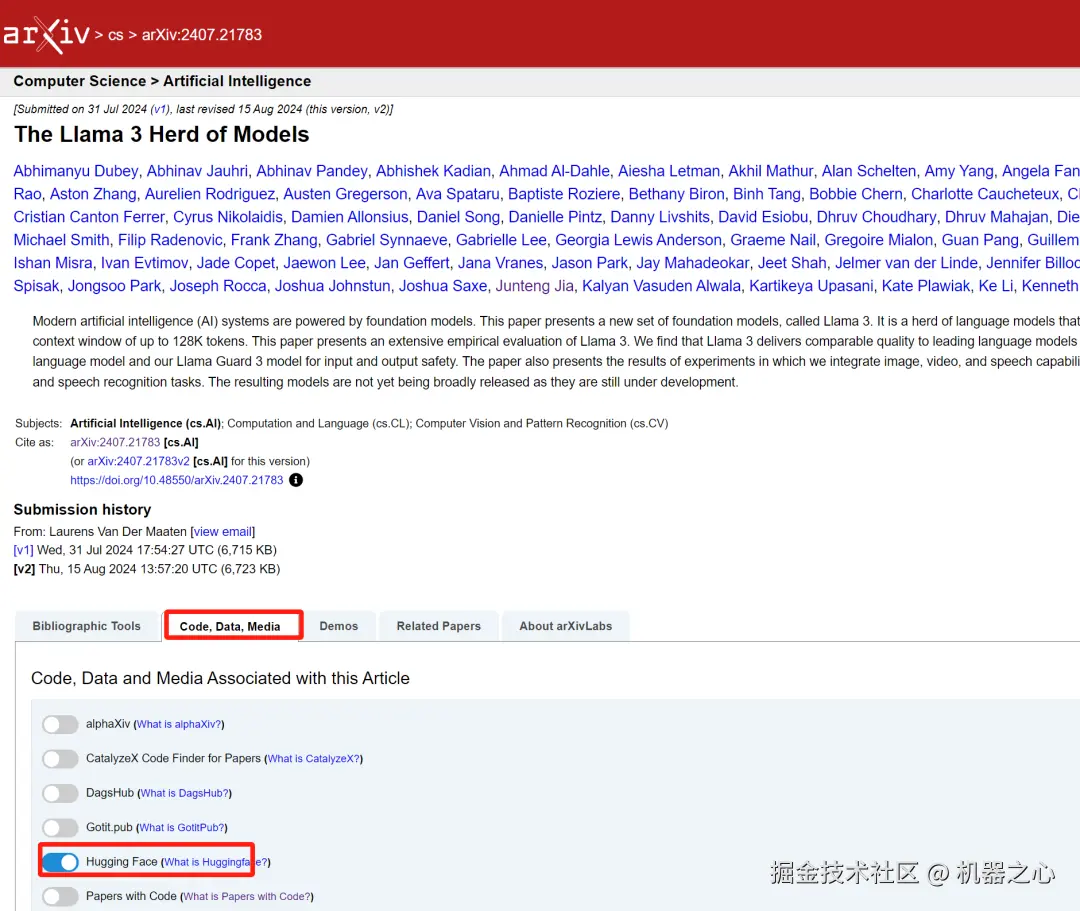Turn on the DagsHub toggle
Screen dimensions: 1080x911
[x=60, y=793]
